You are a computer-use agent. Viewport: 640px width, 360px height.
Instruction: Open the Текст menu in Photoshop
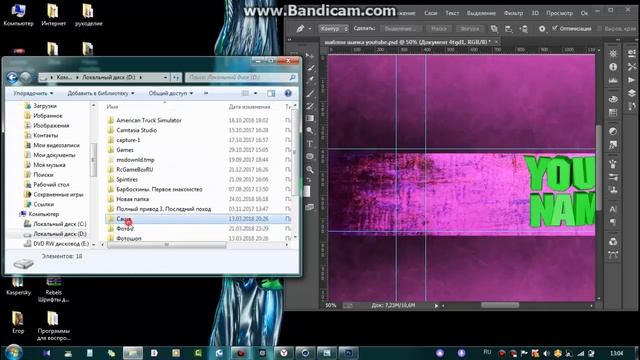click(x=452, y=13)
